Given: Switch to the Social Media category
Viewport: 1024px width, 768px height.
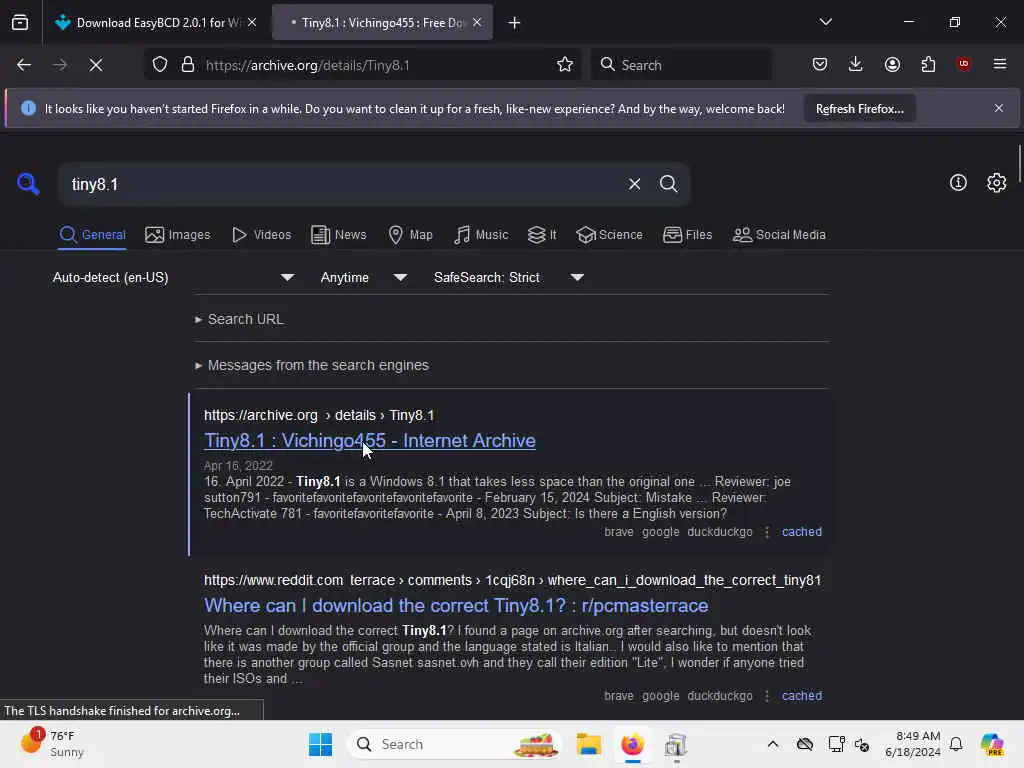Looking at the screenshot, I should click(x=779, y=234).
